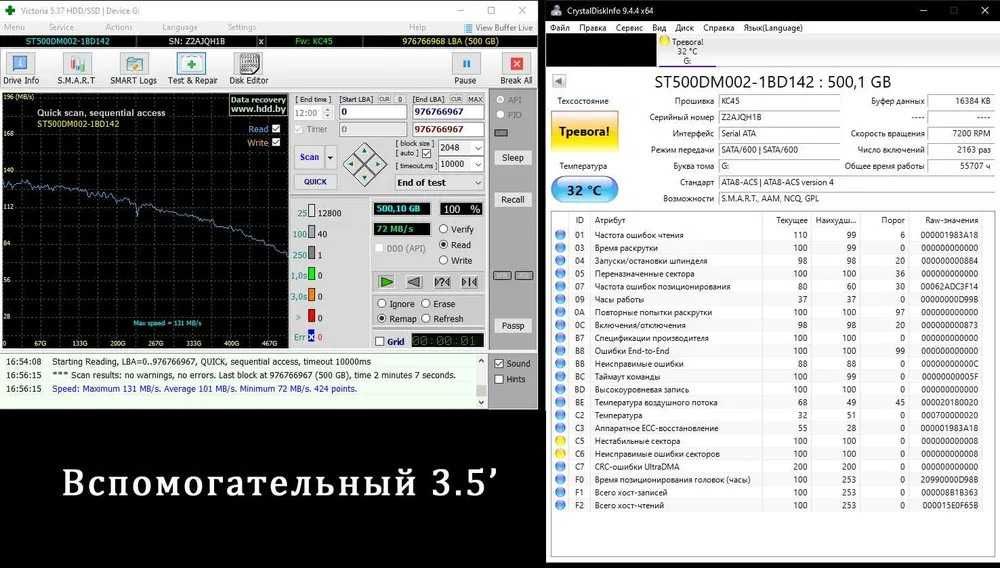Click the Victoria log scrollbar
Screen dimensions: 1000x568
pos(482,381)
